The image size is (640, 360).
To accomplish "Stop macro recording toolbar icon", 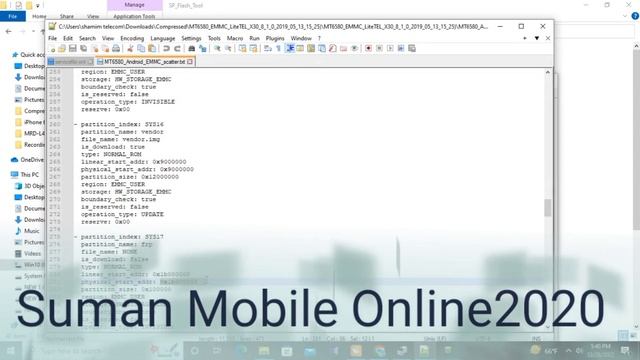I will point(379,49).
